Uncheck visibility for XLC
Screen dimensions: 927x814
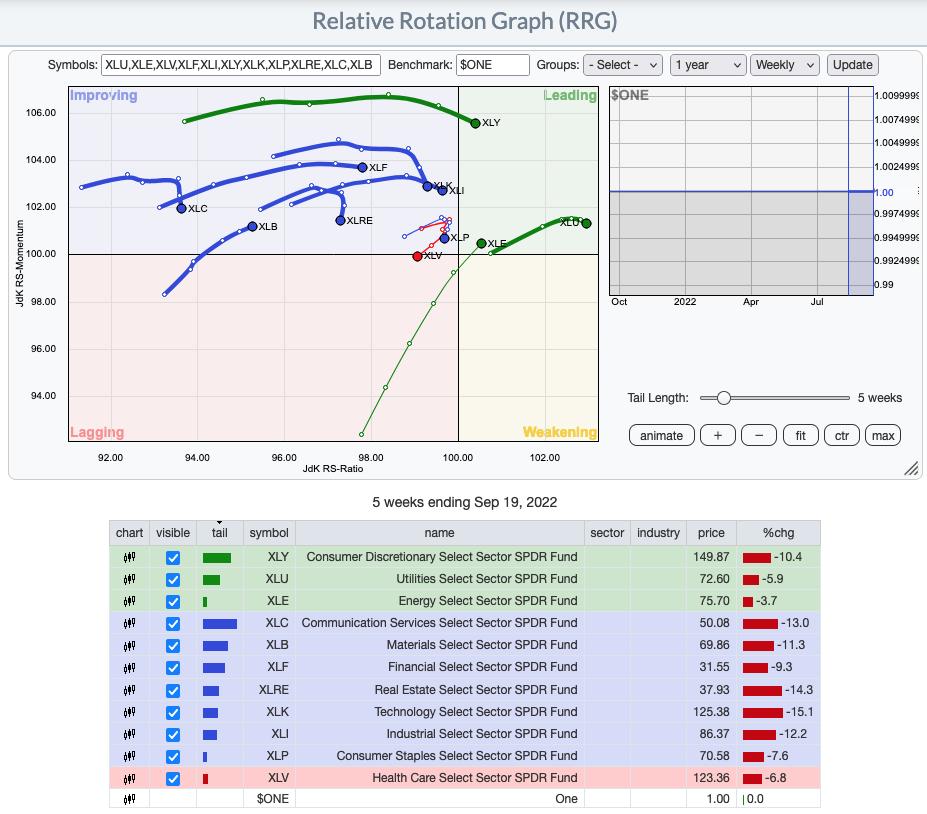pos(173,624)
